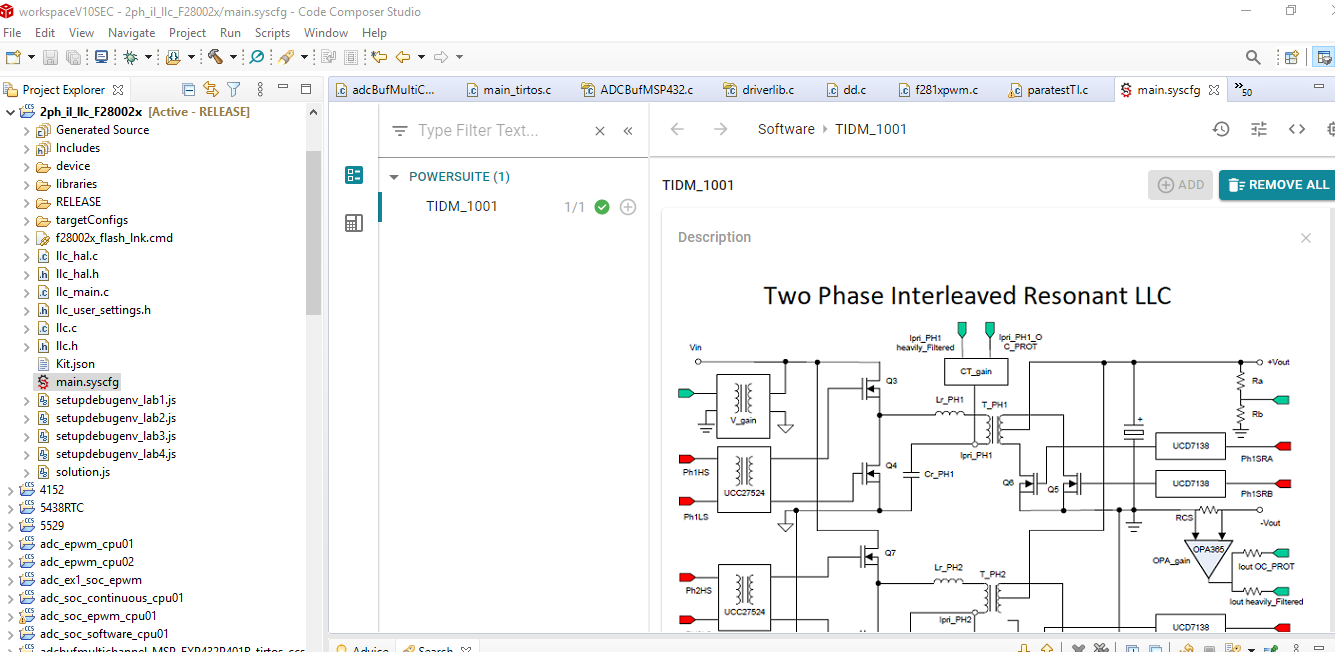Start the Debug bug icon
This screenshot has width=1335, height=652.
click(x=130, y=57)
